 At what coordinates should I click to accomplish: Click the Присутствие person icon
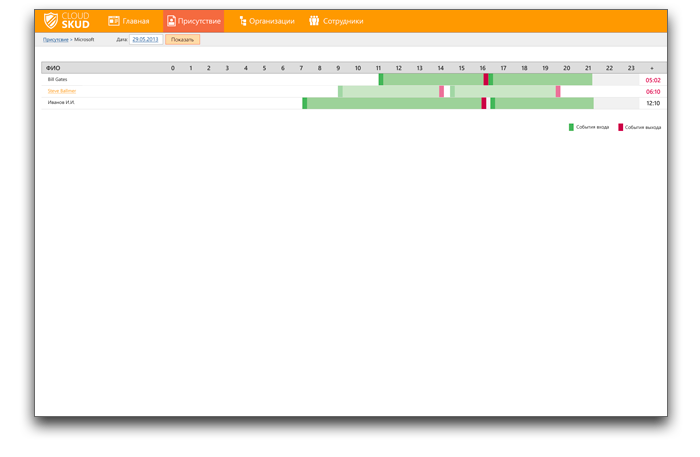171,20
